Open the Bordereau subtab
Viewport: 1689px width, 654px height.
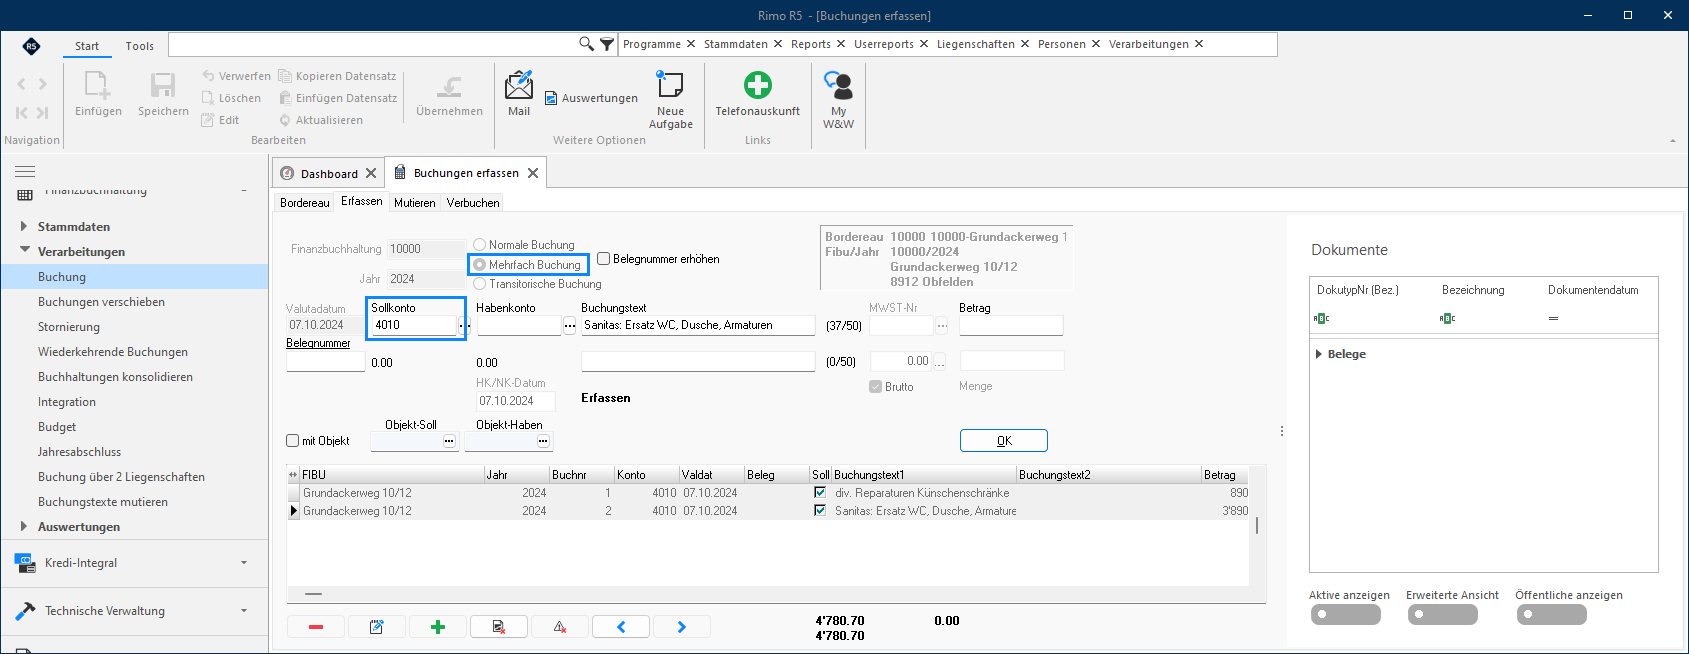(305, 203)
